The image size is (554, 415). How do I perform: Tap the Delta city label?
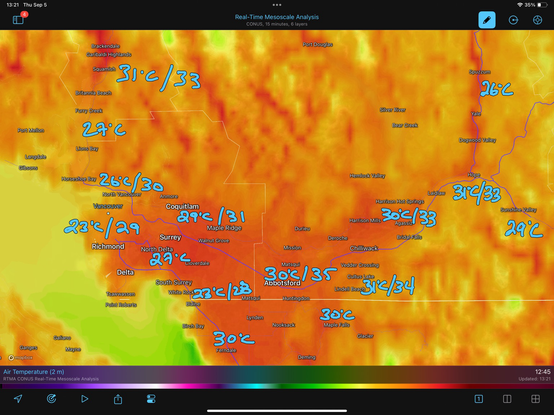coord(125,272)
